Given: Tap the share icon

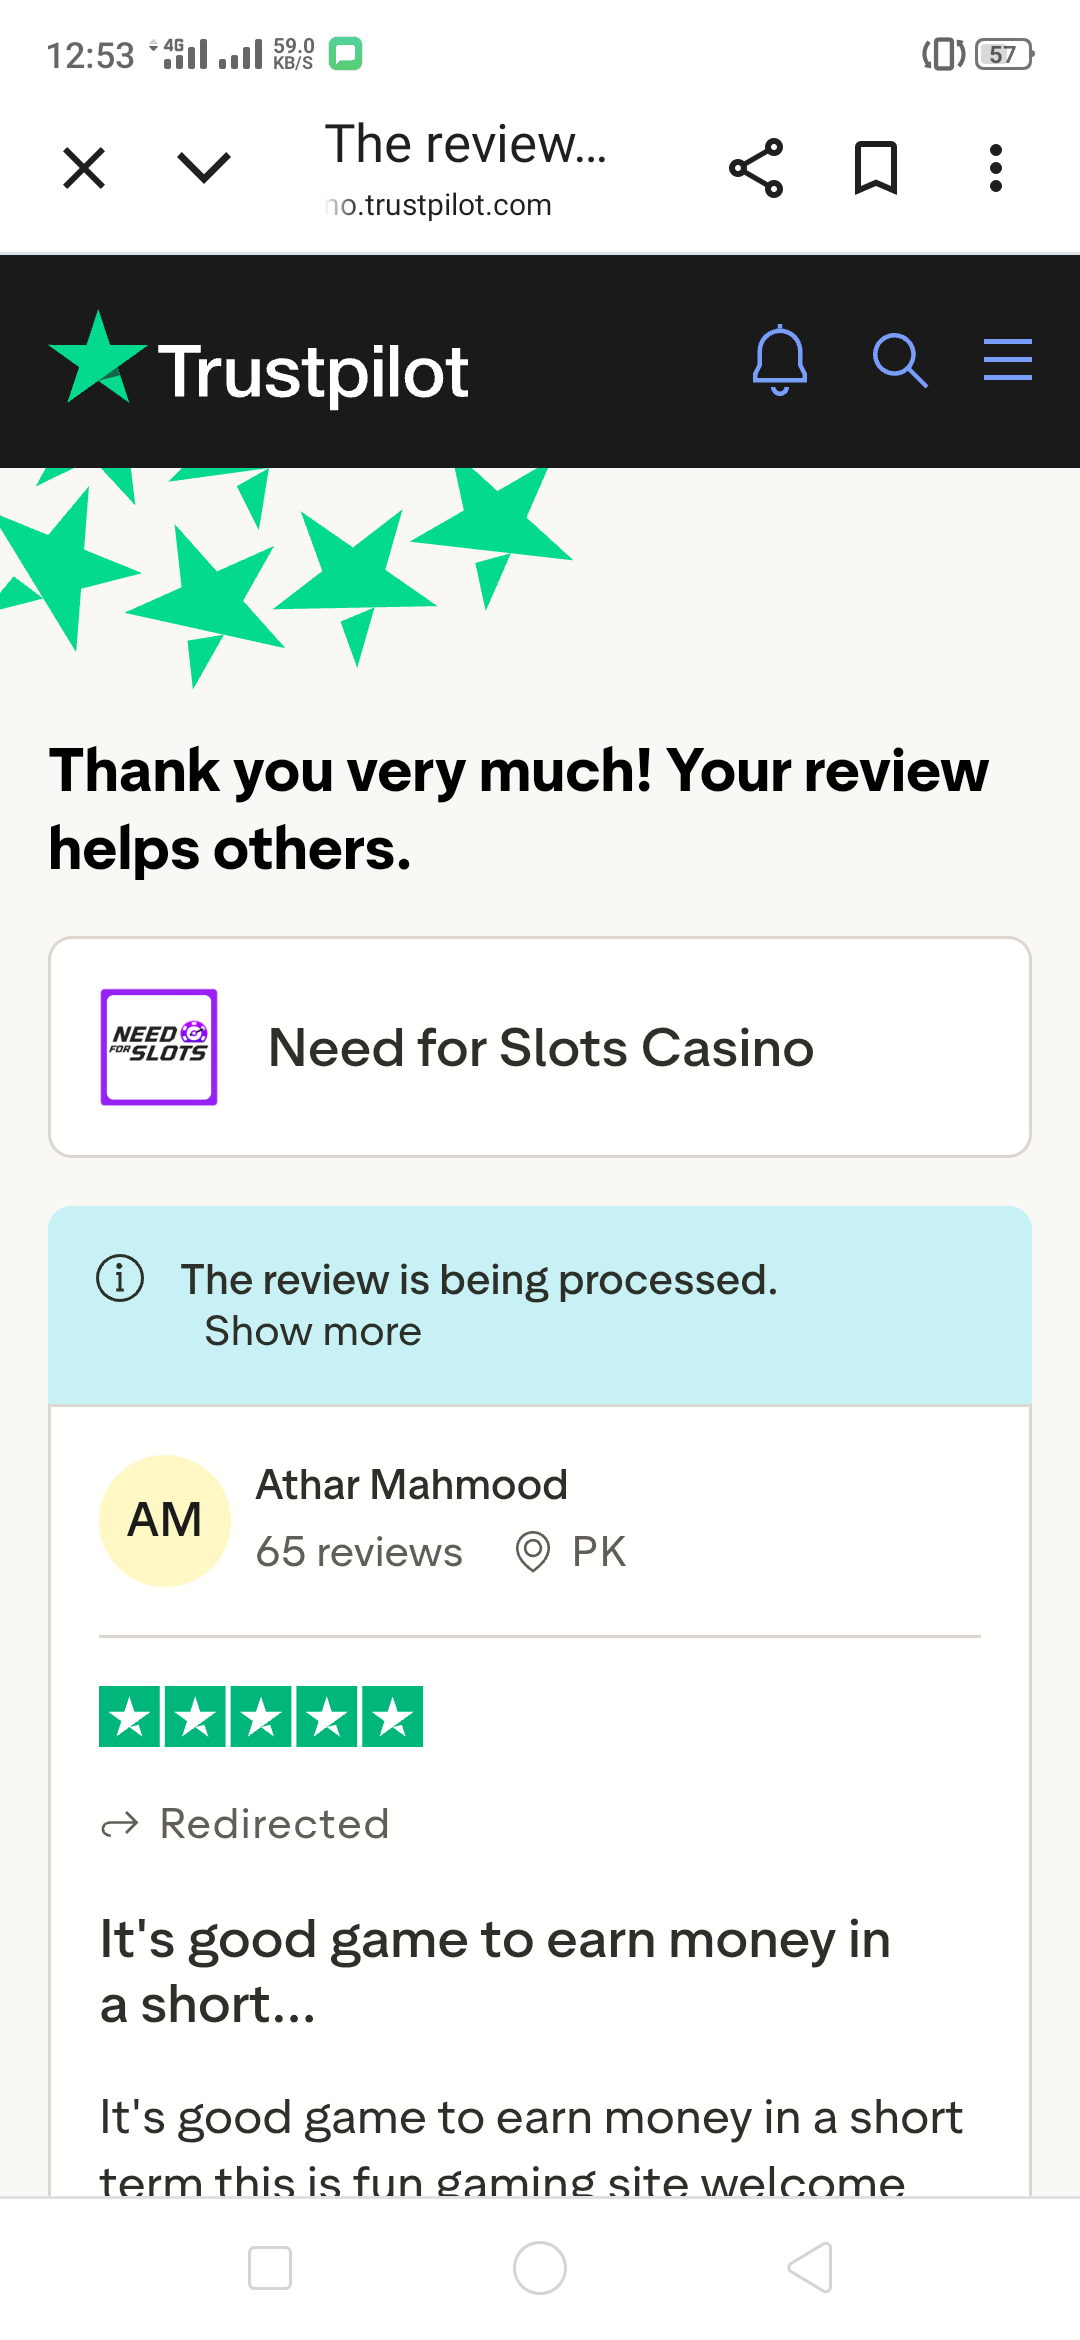Looking at the screenshot, I should click(756, 168).
